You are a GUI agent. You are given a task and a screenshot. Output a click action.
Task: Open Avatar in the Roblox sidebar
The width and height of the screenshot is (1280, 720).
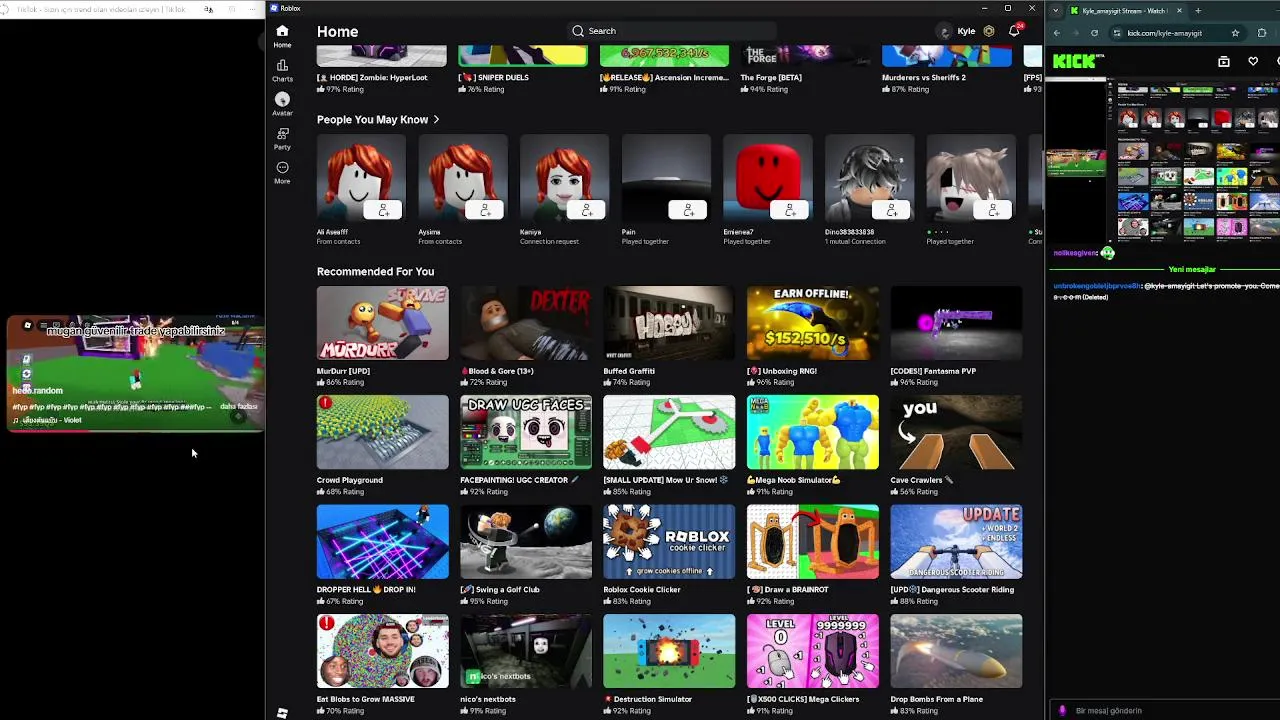(282, 104)
